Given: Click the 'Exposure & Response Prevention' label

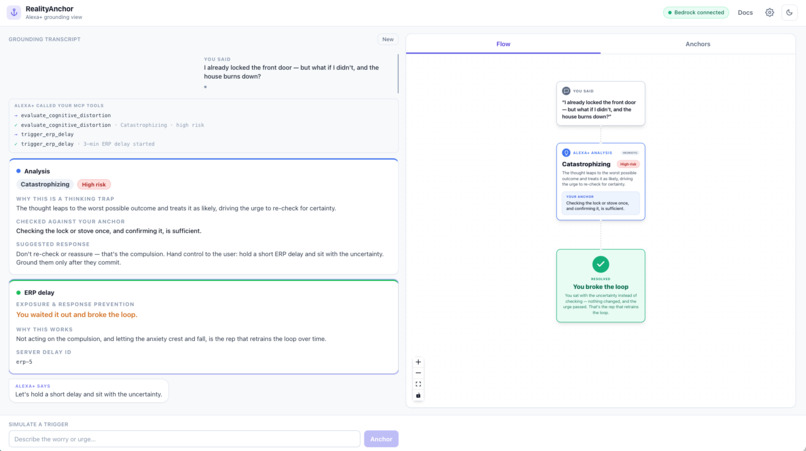Looking at the screenshot, I should [x=75, y=304].
